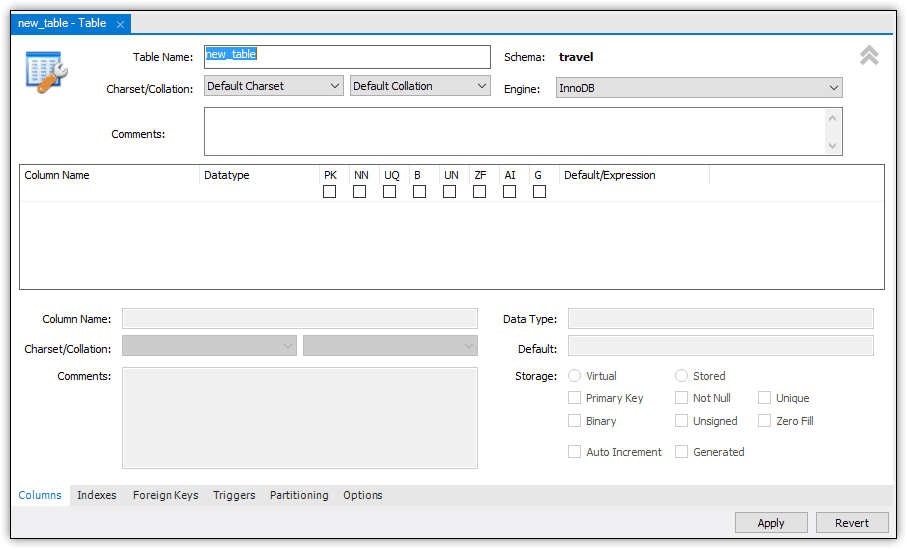Open the Default Charset dropdown
907x549 pixels.
(274, 87)
